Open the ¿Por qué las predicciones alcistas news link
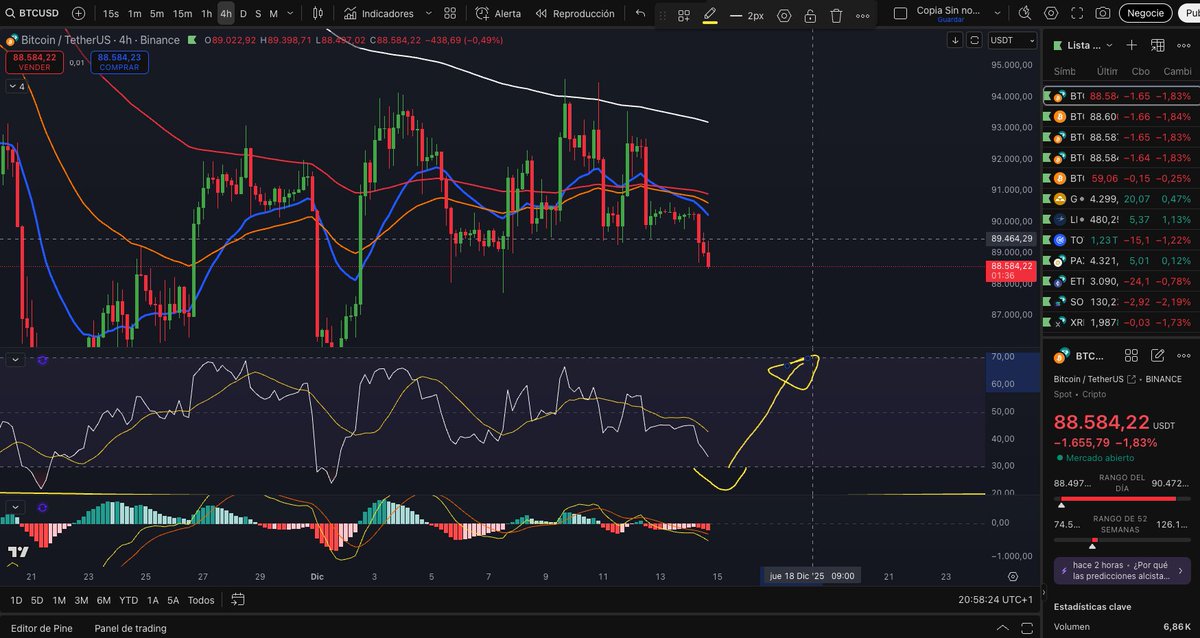This screenshot has height=638, width=1200. pos(1120,570)
